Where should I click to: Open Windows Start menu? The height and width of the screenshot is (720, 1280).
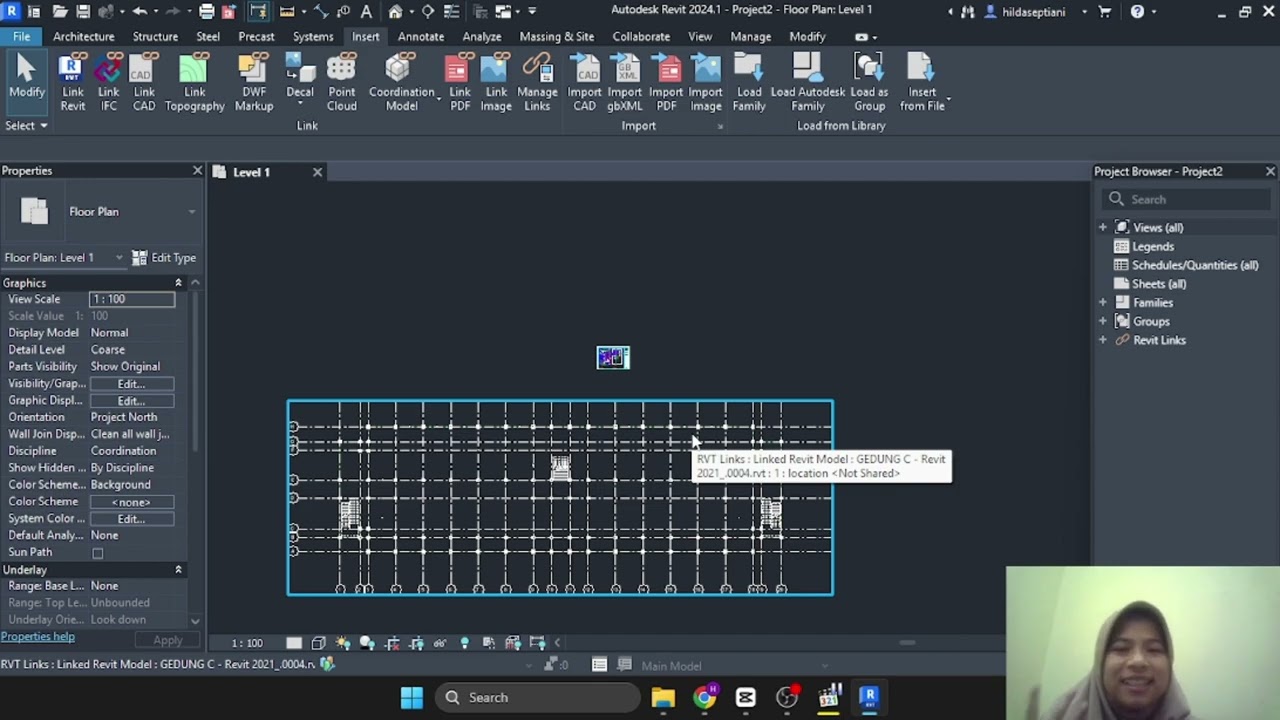click(412, 697)
